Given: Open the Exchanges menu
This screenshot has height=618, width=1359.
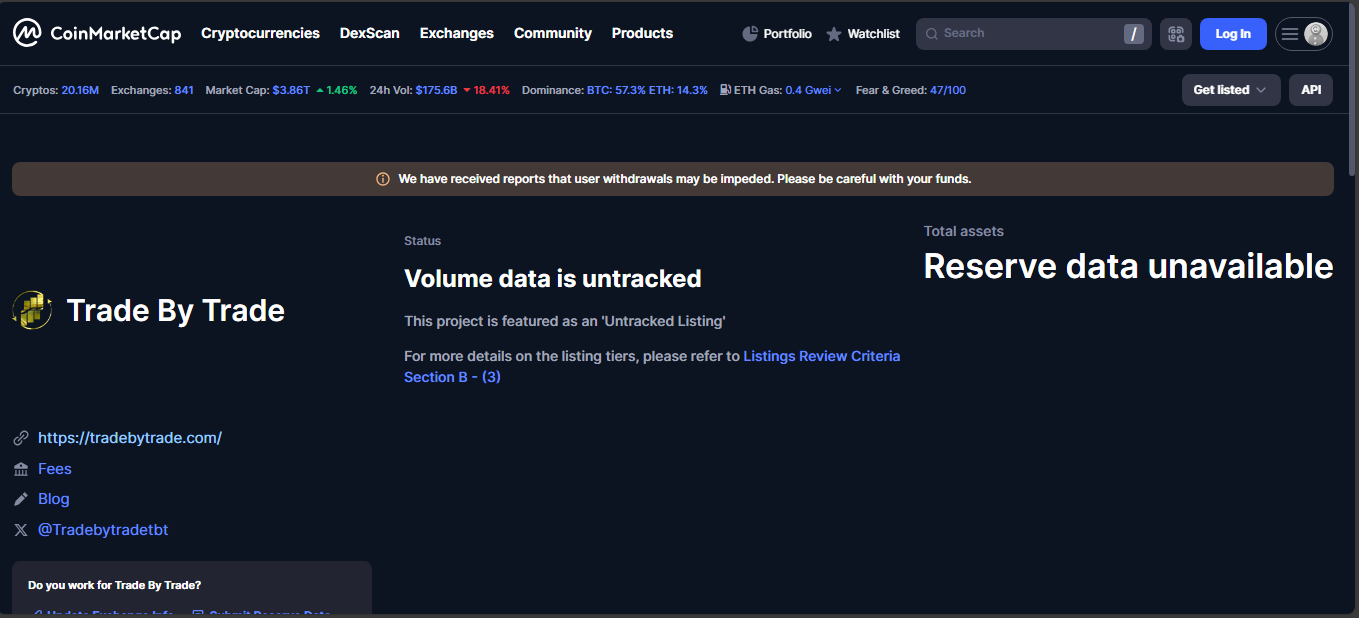Looking at the screenshot, I should click(x=456, y=33).
